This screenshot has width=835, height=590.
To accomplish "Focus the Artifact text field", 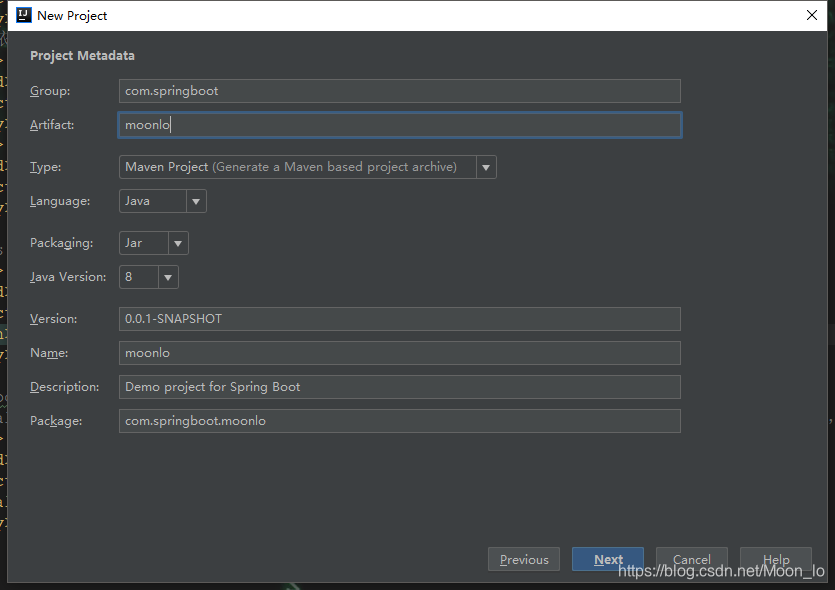I will click(x=400, y=125).
